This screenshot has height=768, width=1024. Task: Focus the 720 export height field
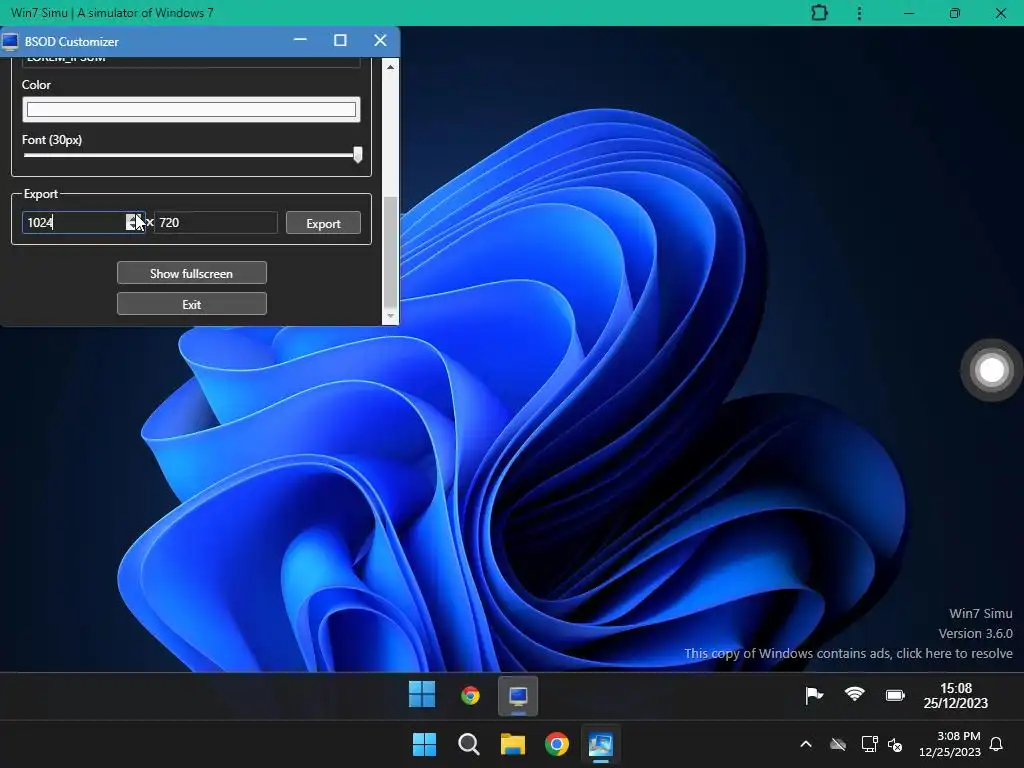[216, 222]
